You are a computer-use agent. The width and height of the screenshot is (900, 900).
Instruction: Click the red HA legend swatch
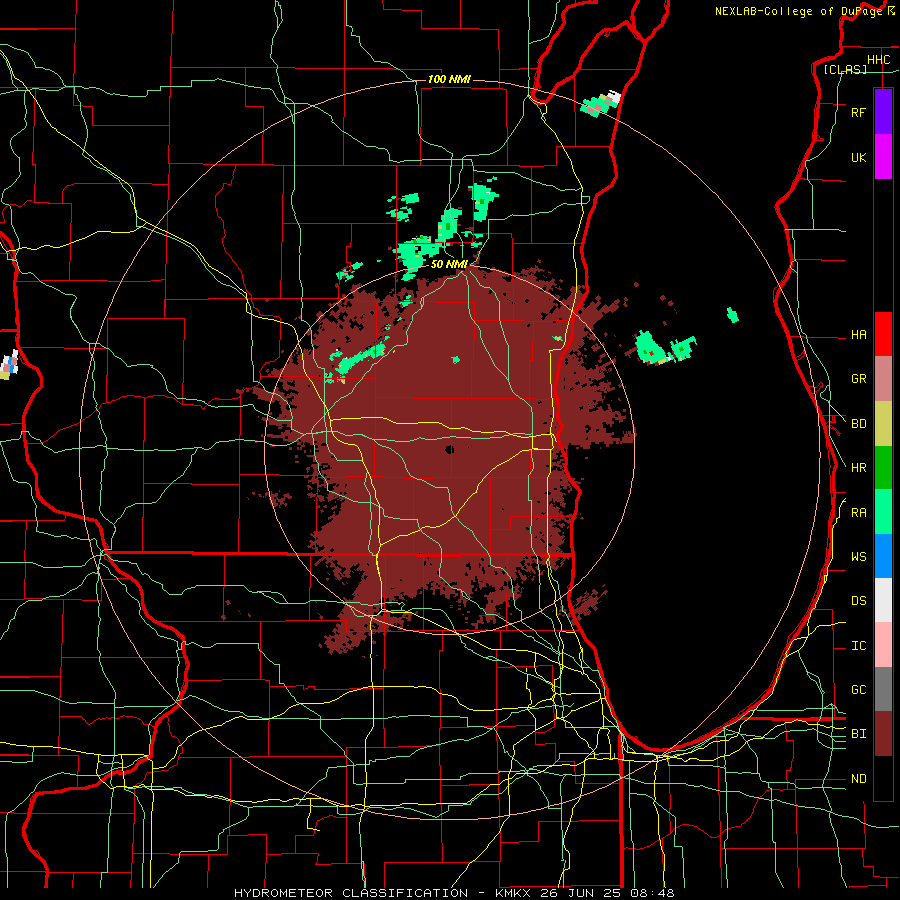pyautogui.click(x=883, y=334)
